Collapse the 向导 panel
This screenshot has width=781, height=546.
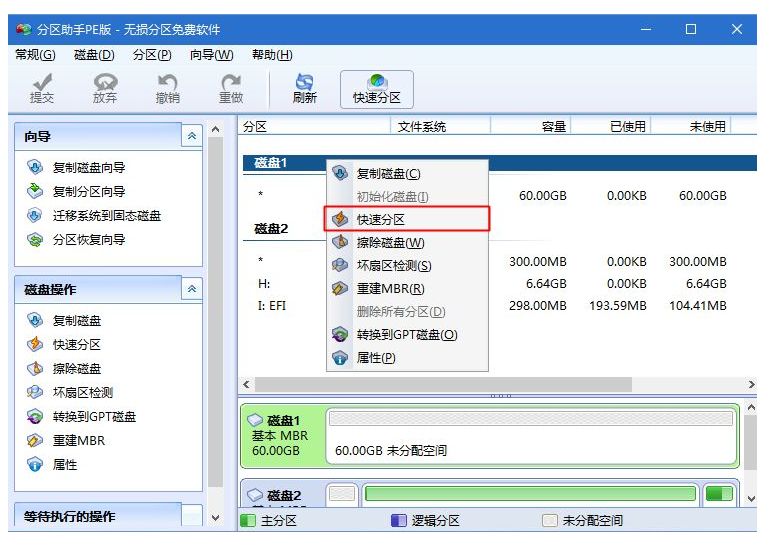point(191,136)
